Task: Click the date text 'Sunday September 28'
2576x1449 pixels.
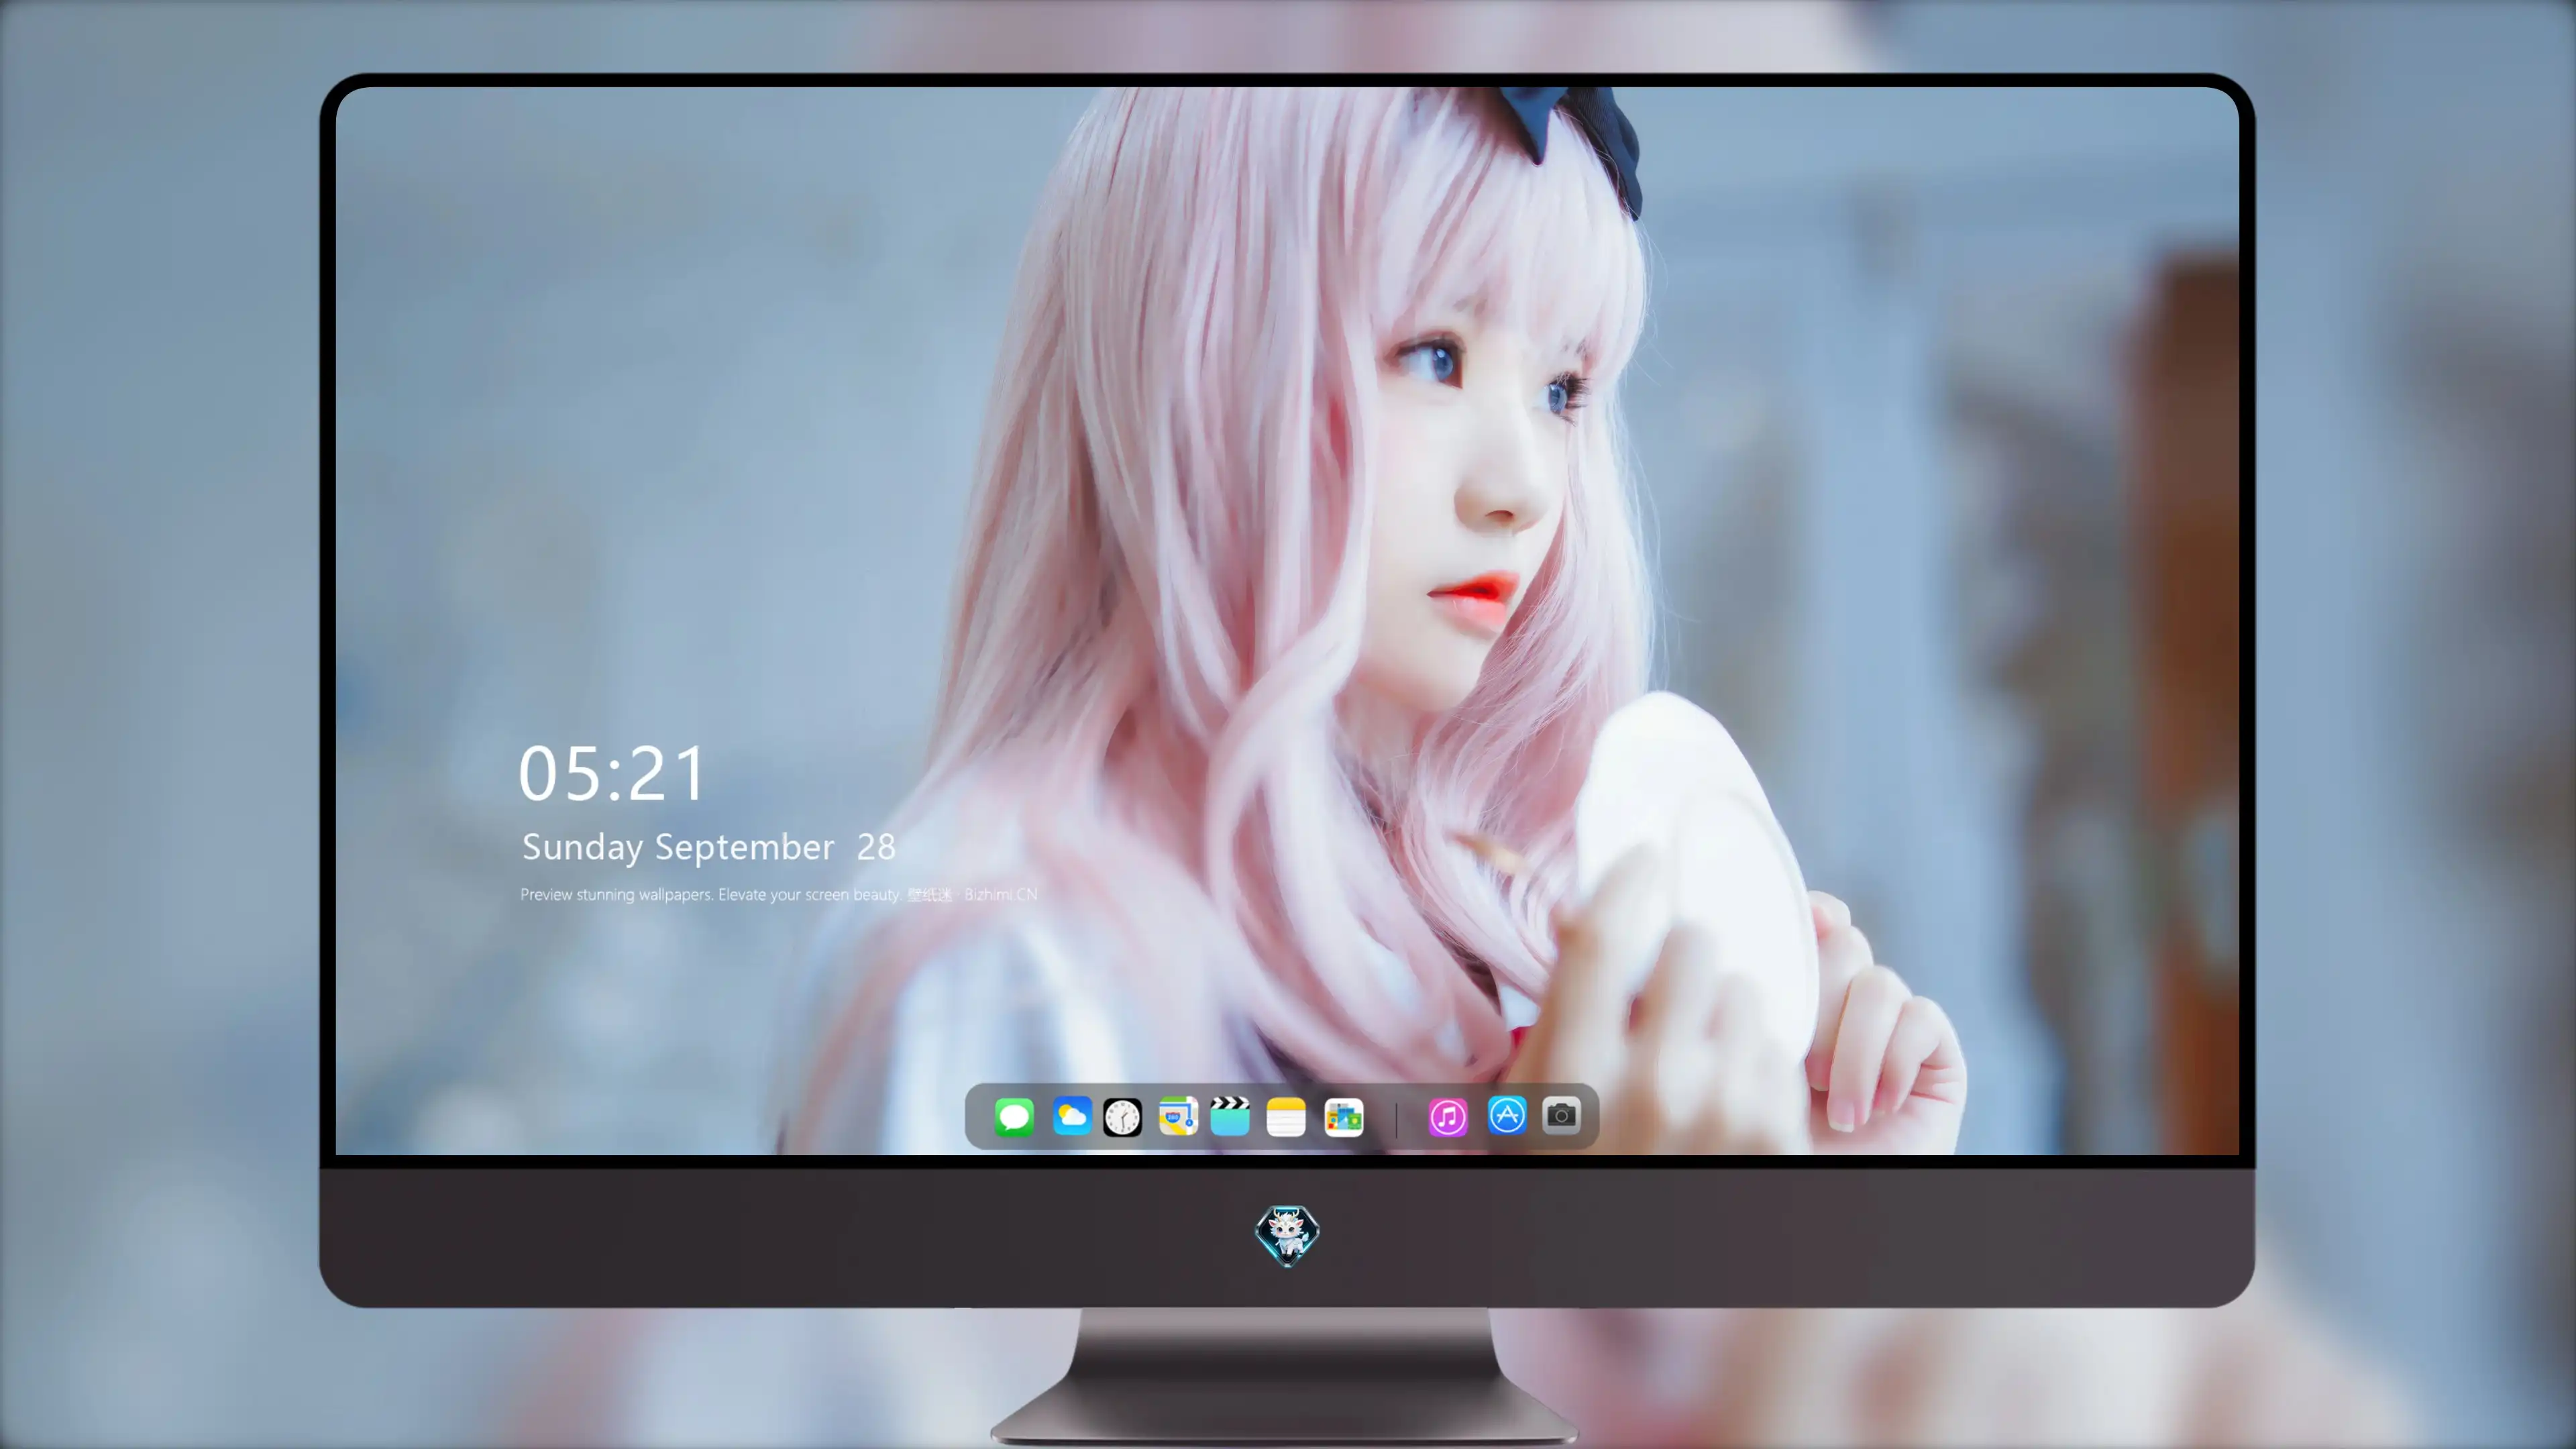Action: (708, 847)
